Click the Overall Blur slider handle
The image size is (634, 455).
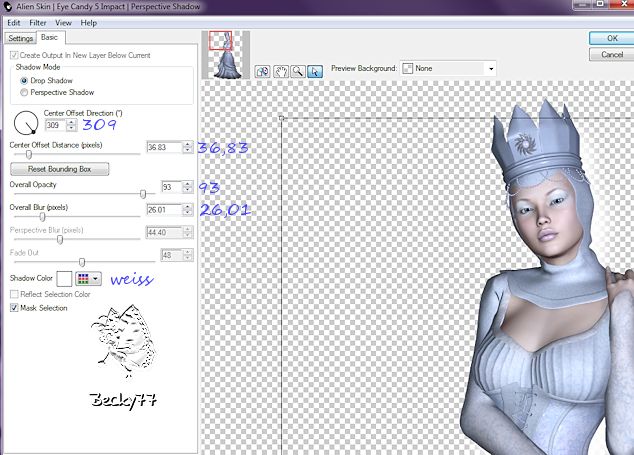(x=42, y=217)
